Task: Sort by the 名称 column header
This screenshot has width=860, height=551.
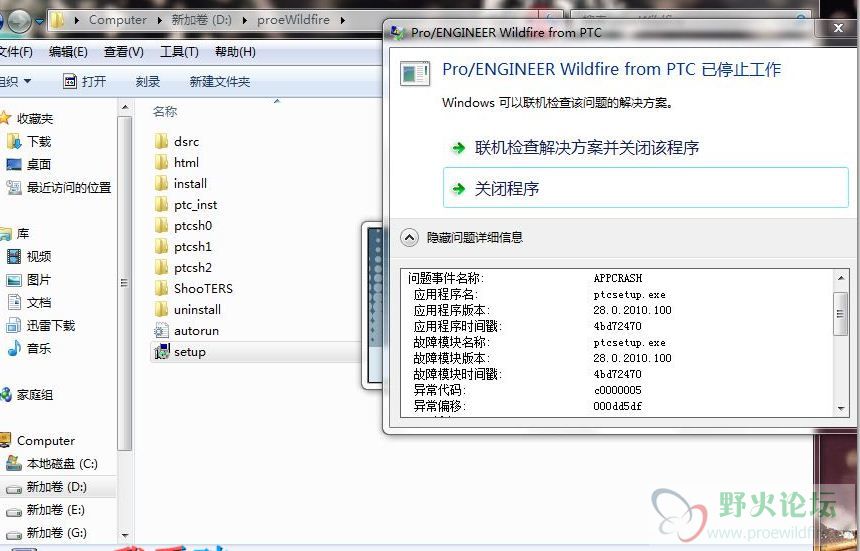Action: (165, 111)
